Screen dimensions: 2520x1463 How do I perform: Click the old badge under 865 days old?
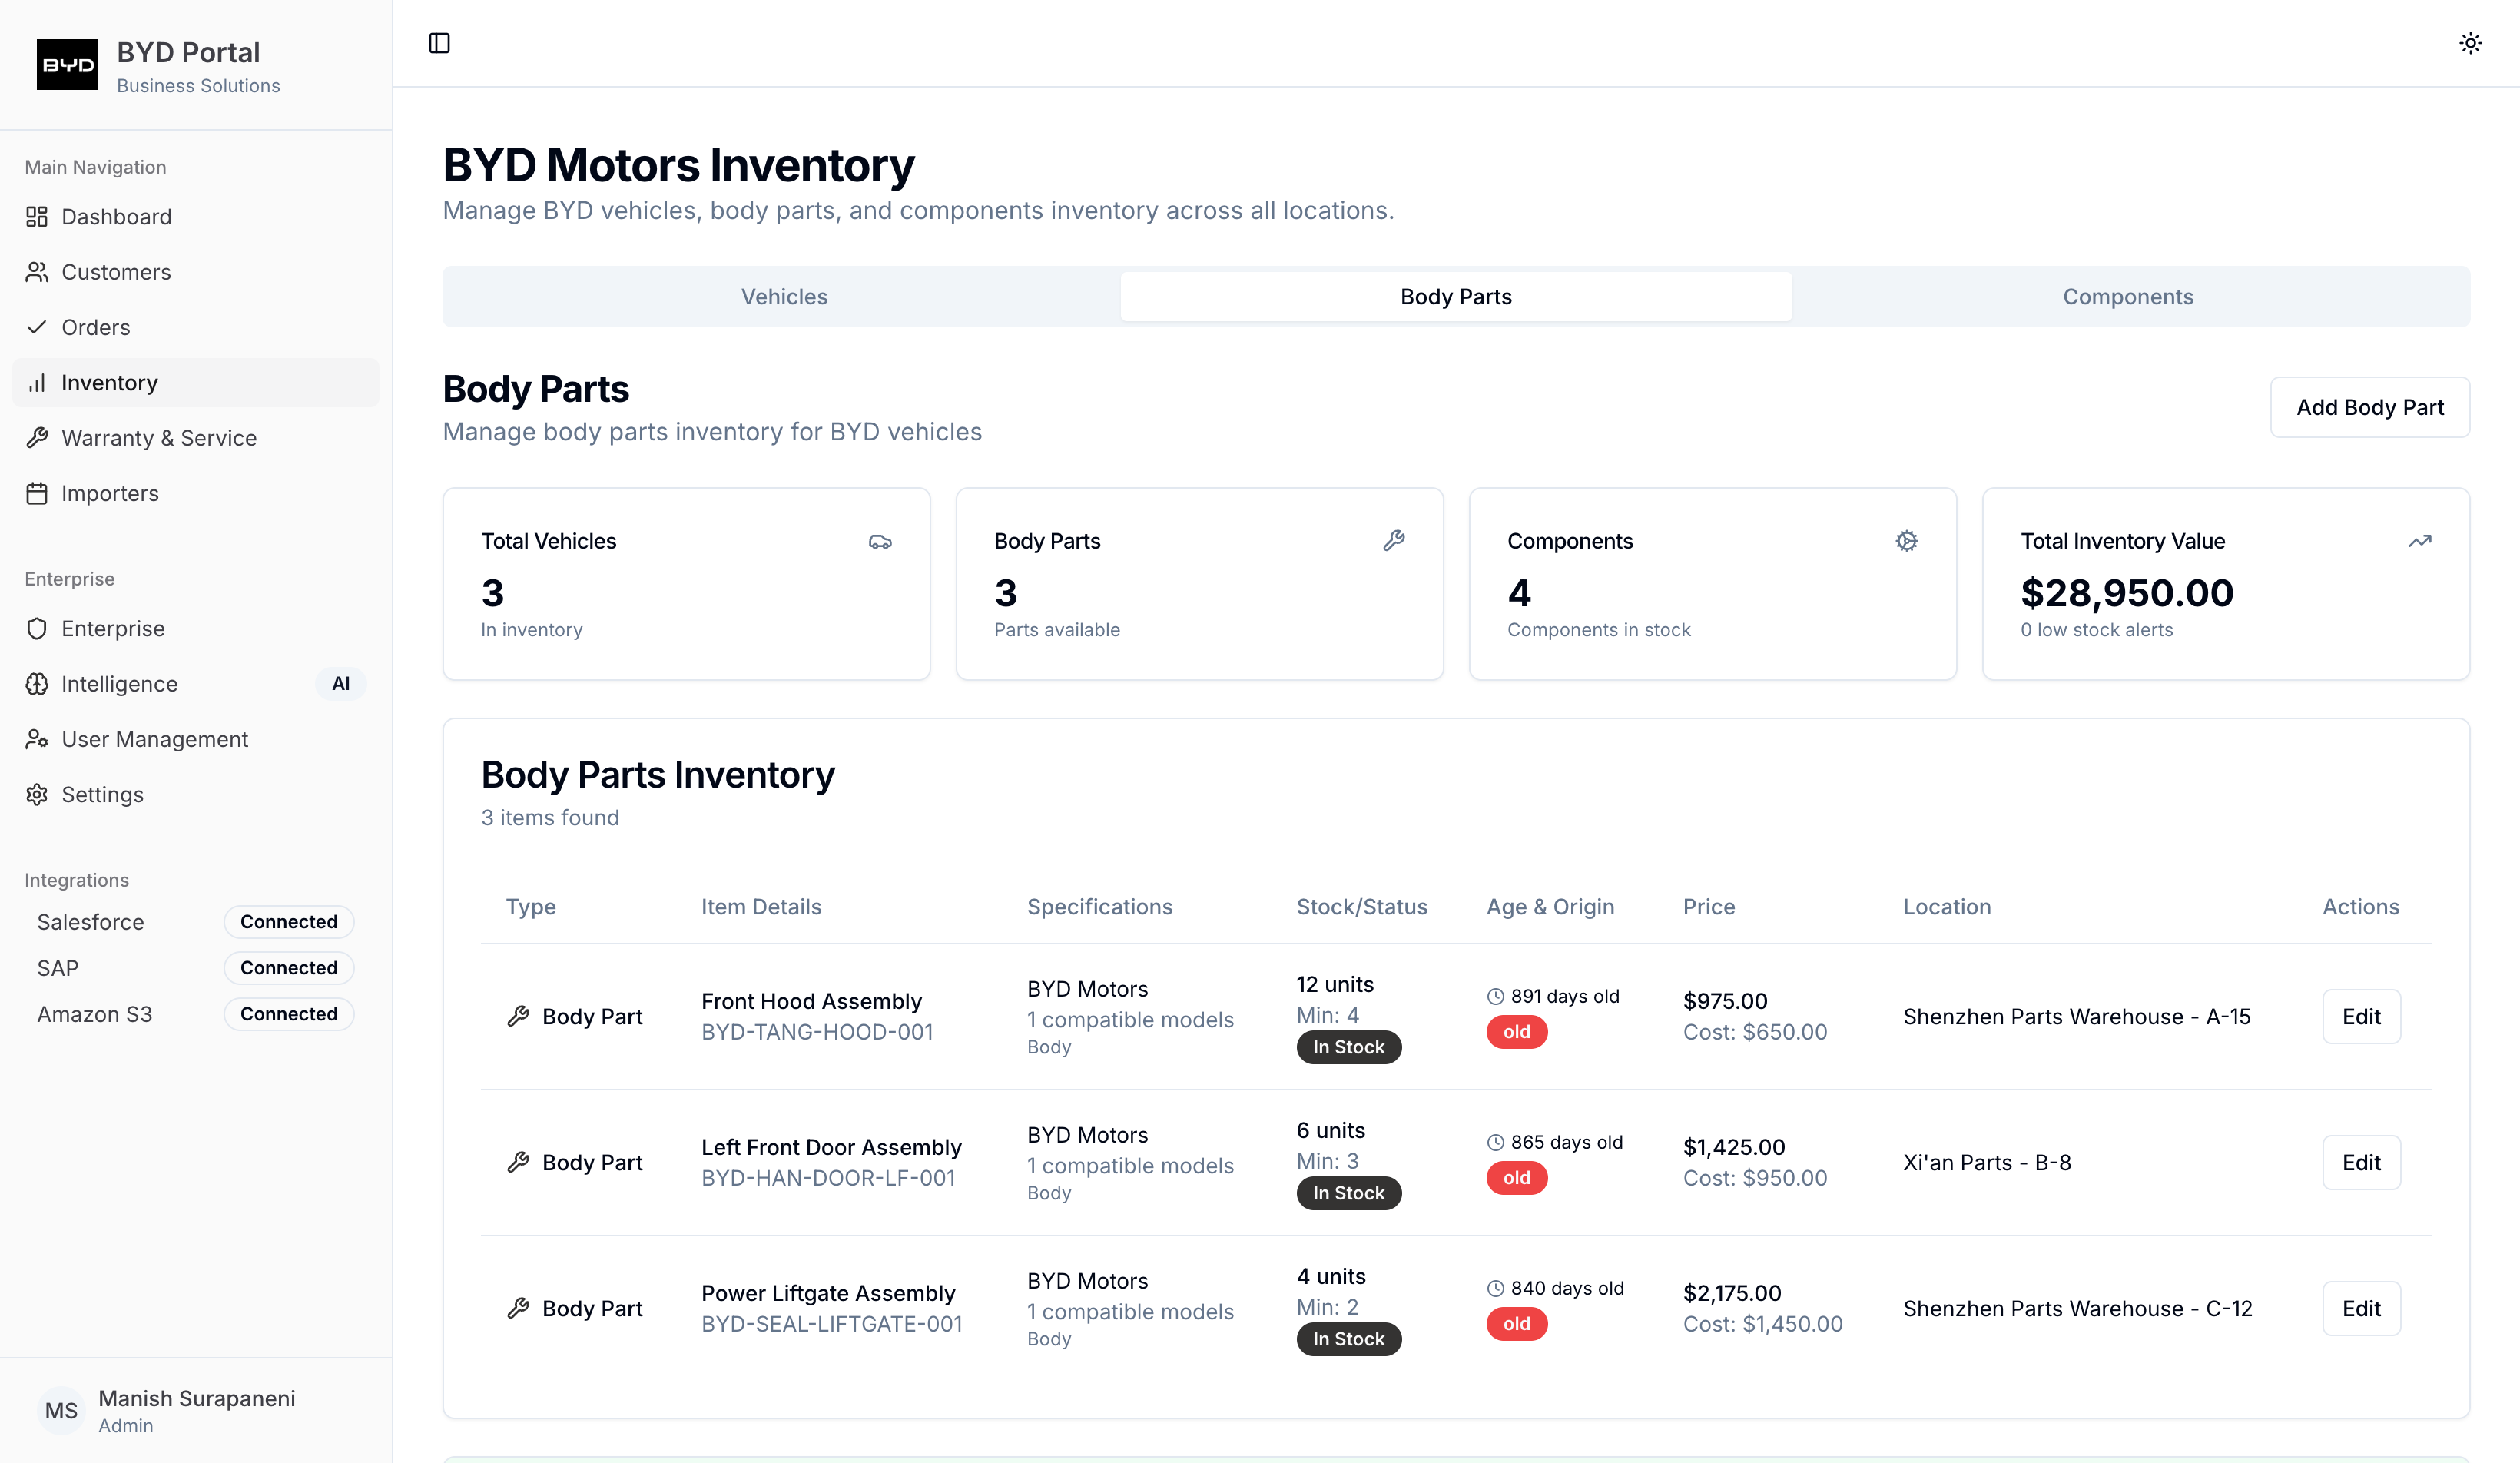coord(1517,1178)
